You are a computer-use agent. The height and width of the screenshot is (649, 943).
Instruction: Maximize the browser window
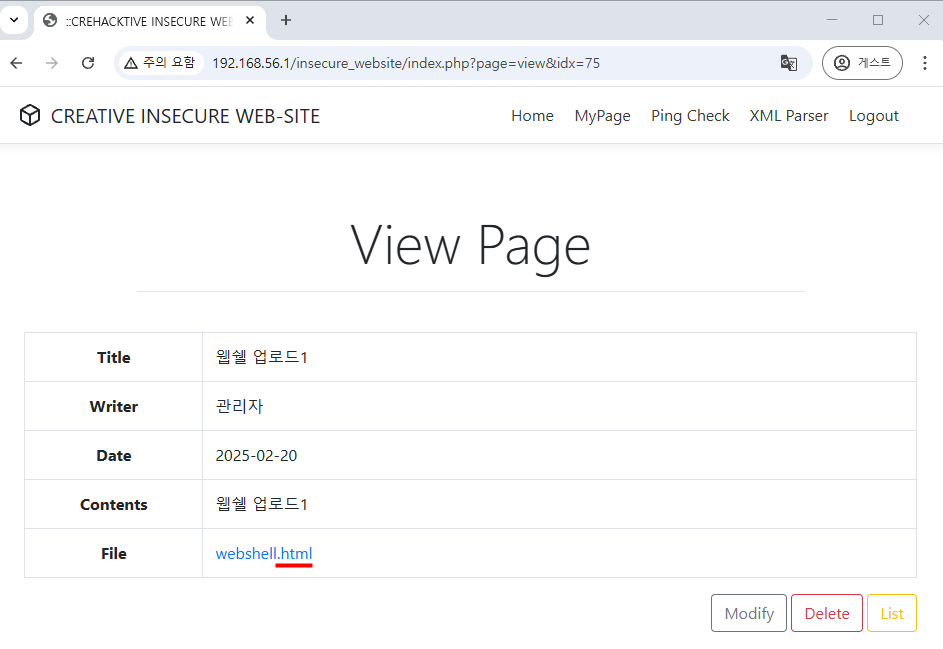tap(878, 20)
